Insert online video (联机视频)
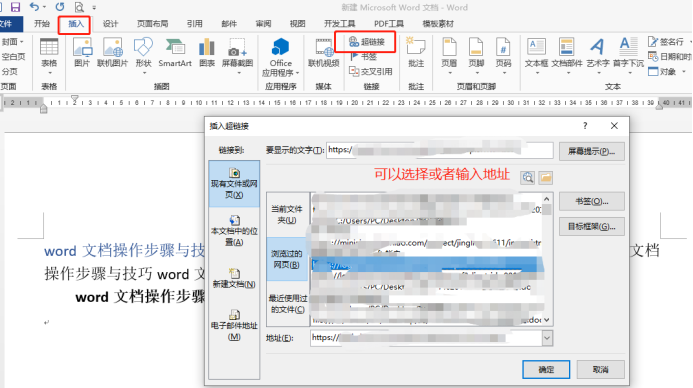The height and width of the screenshot is (388, 693). (x=324, y=53)
